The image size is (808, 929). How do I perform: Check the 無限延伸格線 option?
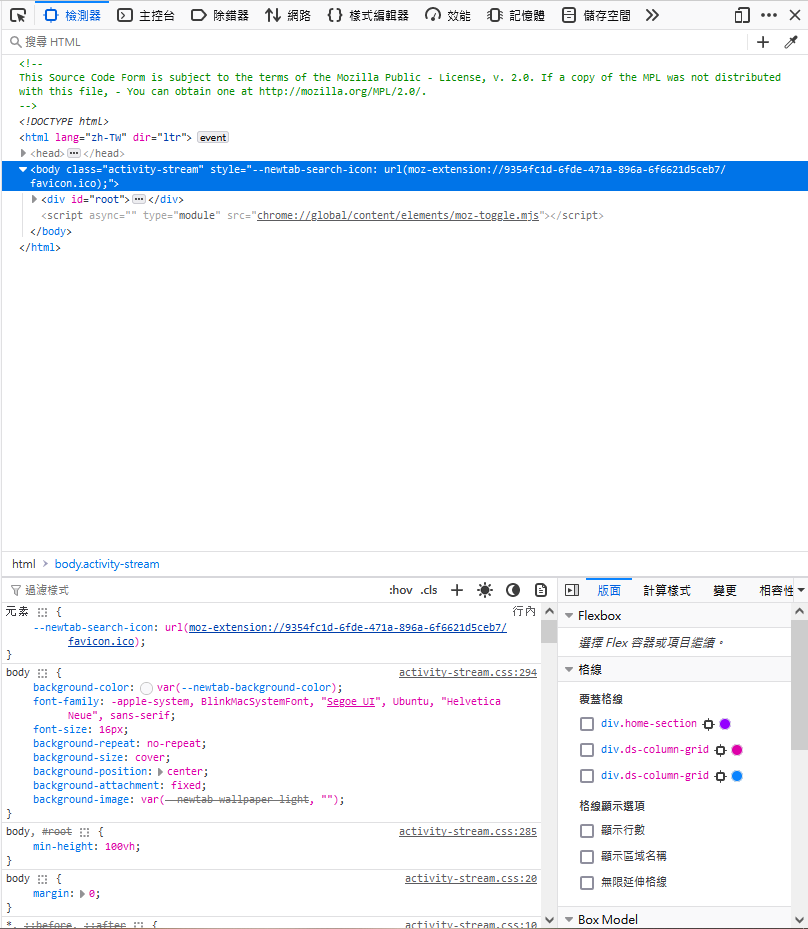587,883
